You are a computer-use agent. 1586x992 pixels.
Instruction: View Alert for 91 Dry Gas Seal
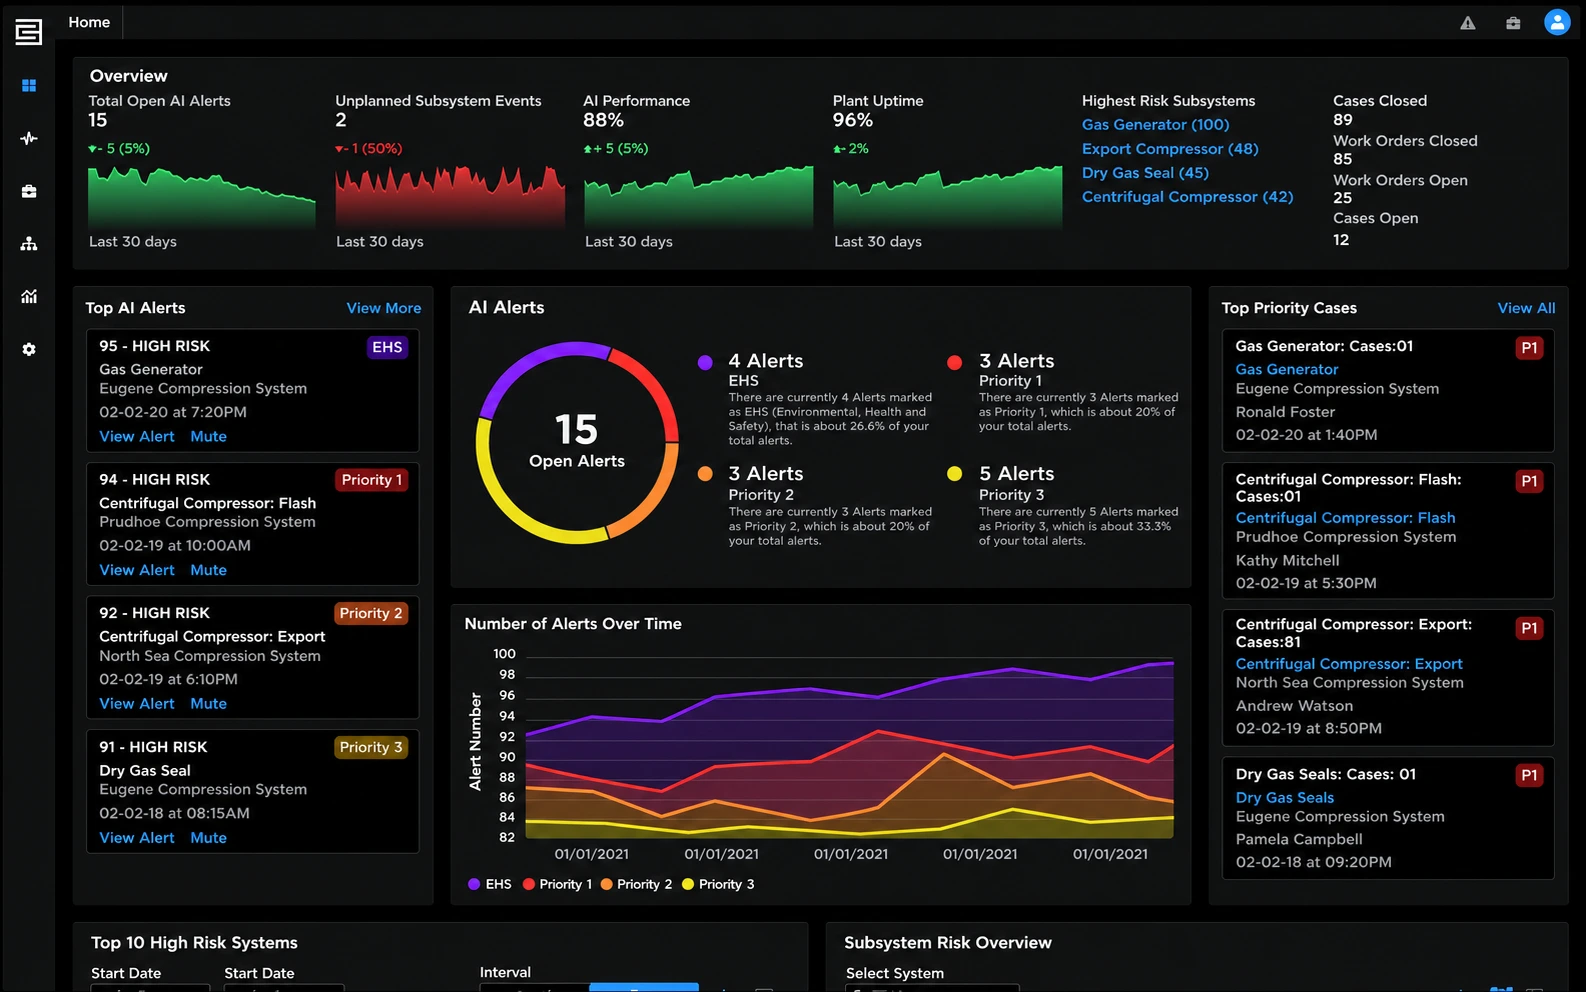tap(137, 838)
